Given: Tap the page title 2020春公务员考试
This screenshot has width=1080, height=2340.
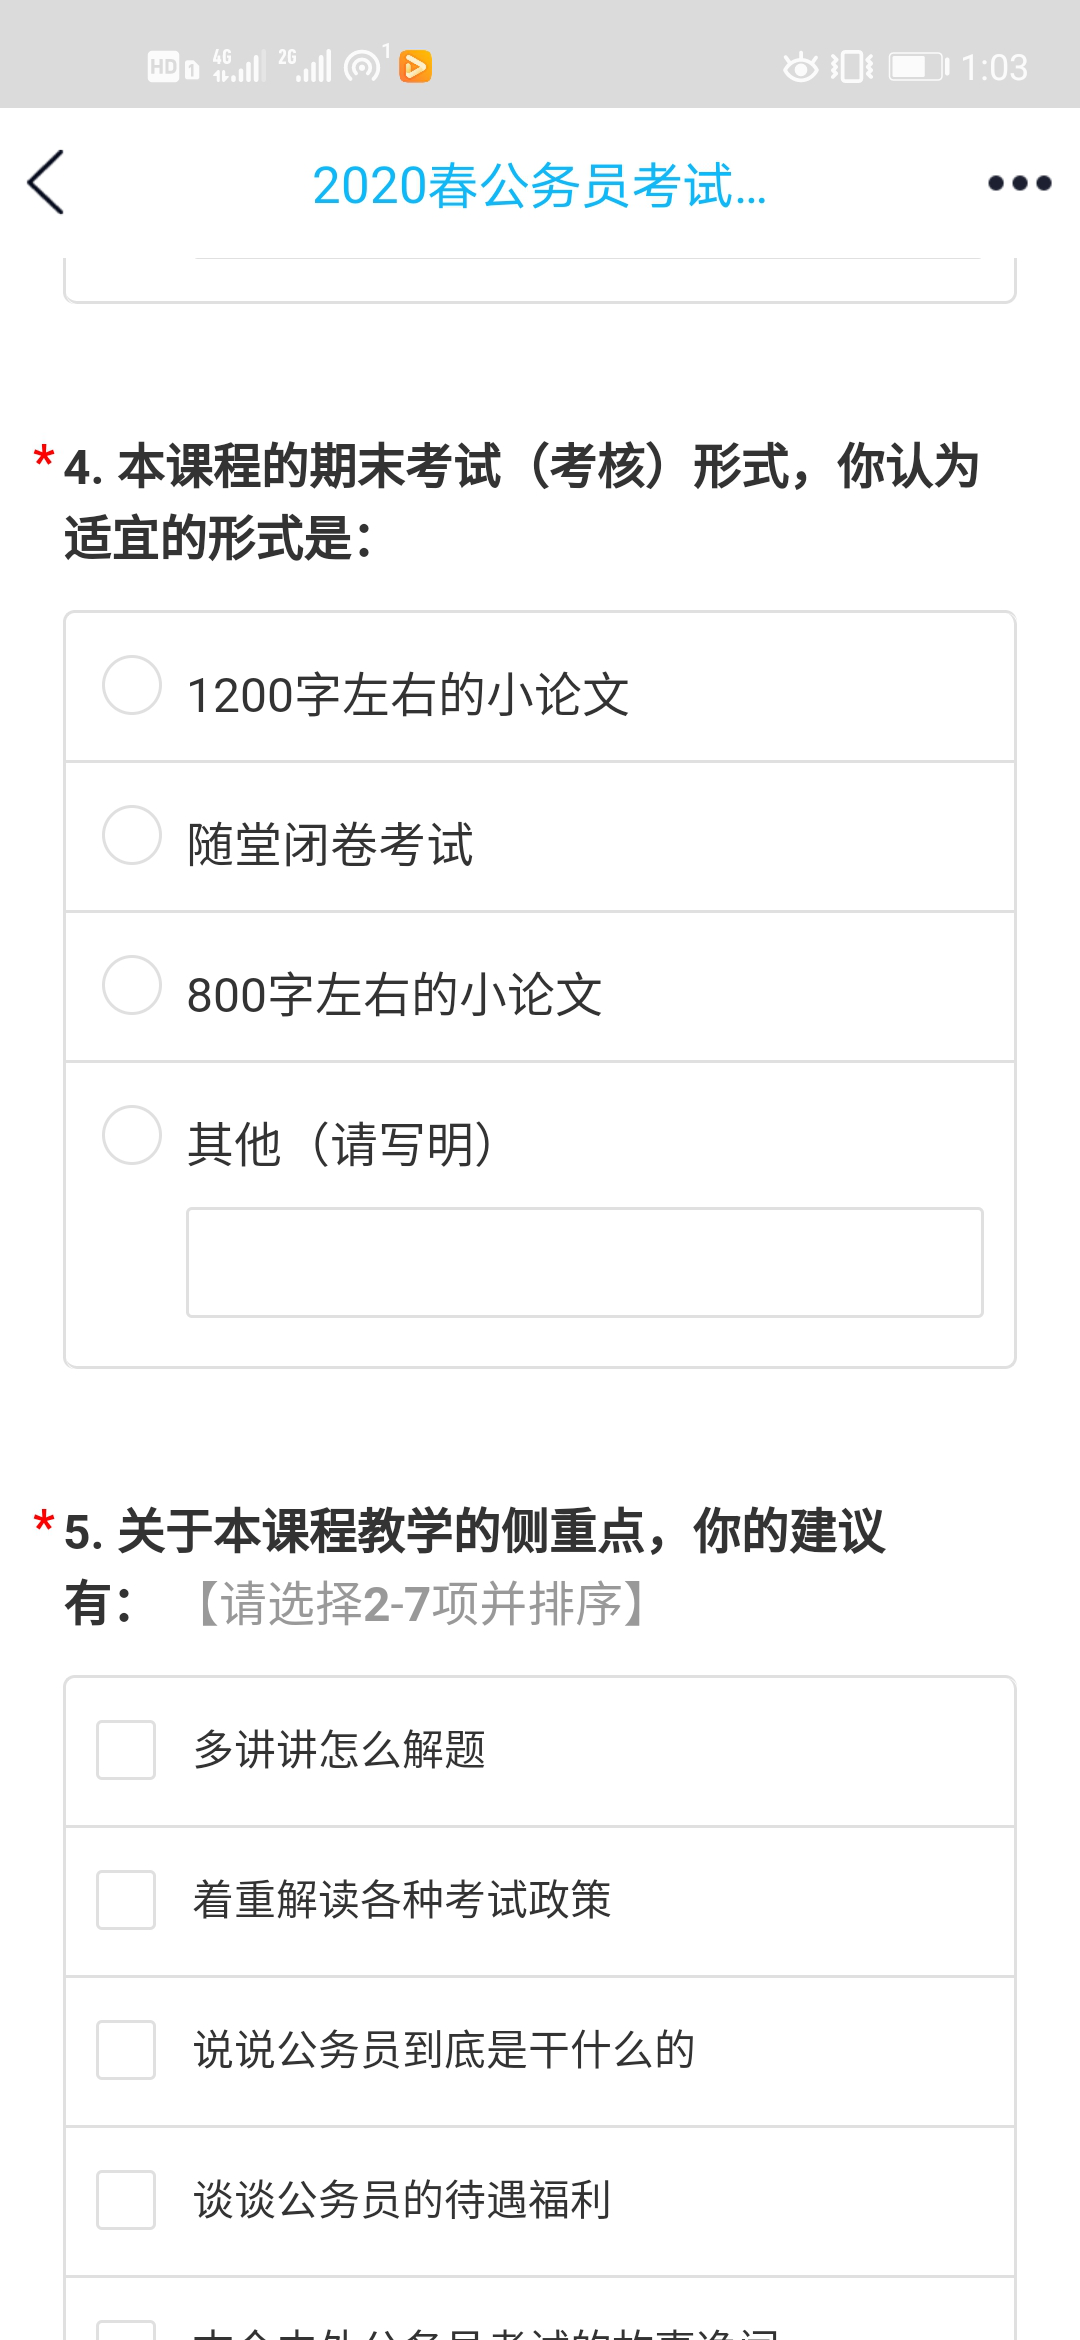Looking at the screenshot, I should click(x=539, y=185).
